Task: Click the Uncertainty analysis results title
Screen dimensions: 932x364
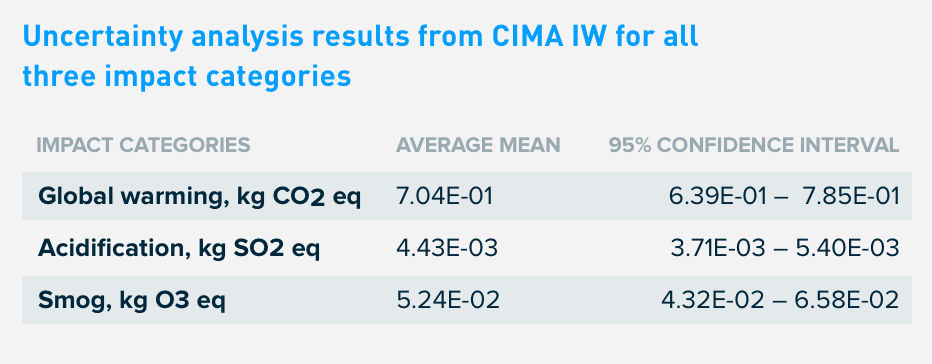Action: click(x=360, y=57)
